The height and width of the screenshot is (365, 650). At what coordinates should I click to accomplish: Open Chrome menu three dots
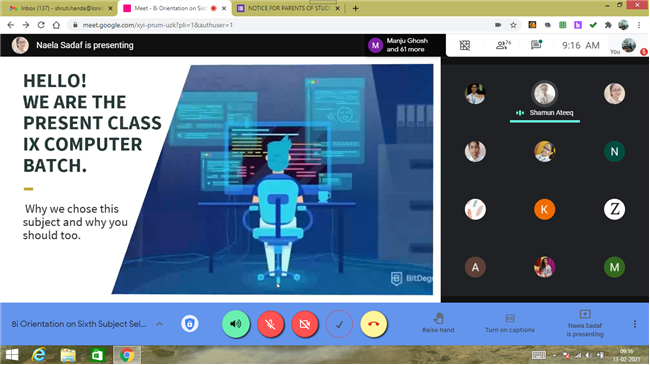coord(639,25)
